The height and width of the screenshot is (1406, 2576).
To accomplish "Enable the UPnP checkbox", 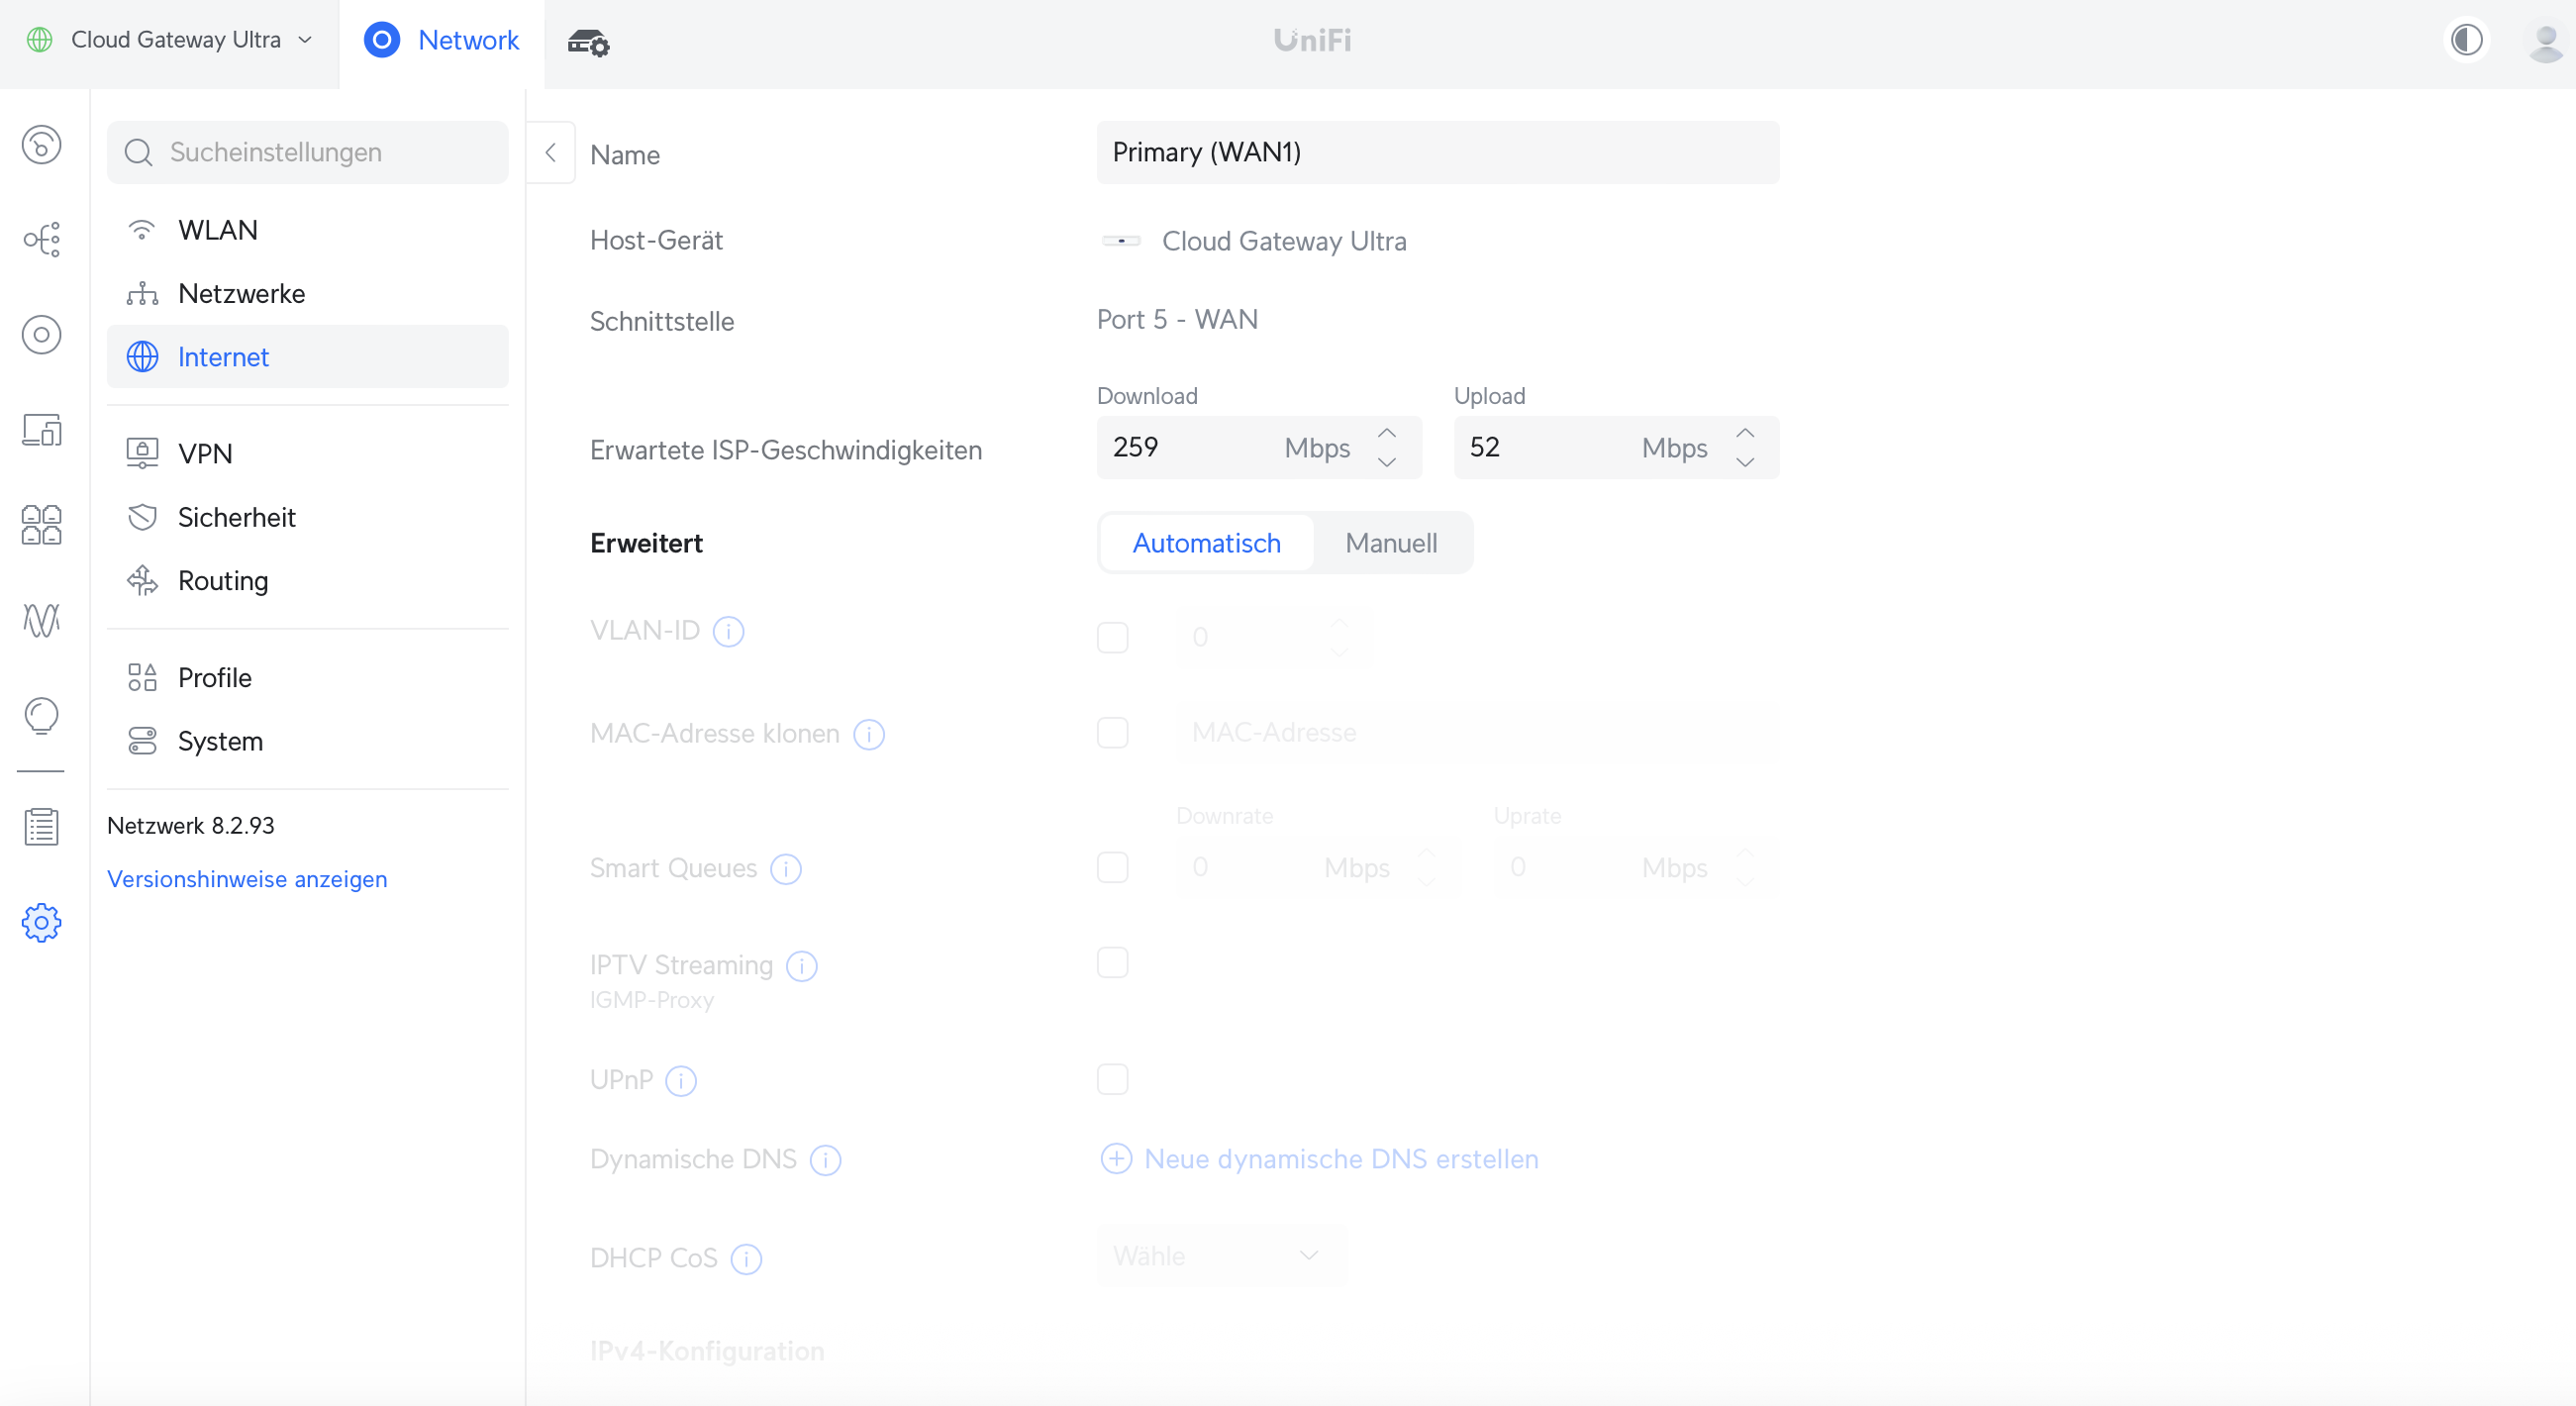I will (x=1112, y=1079).
